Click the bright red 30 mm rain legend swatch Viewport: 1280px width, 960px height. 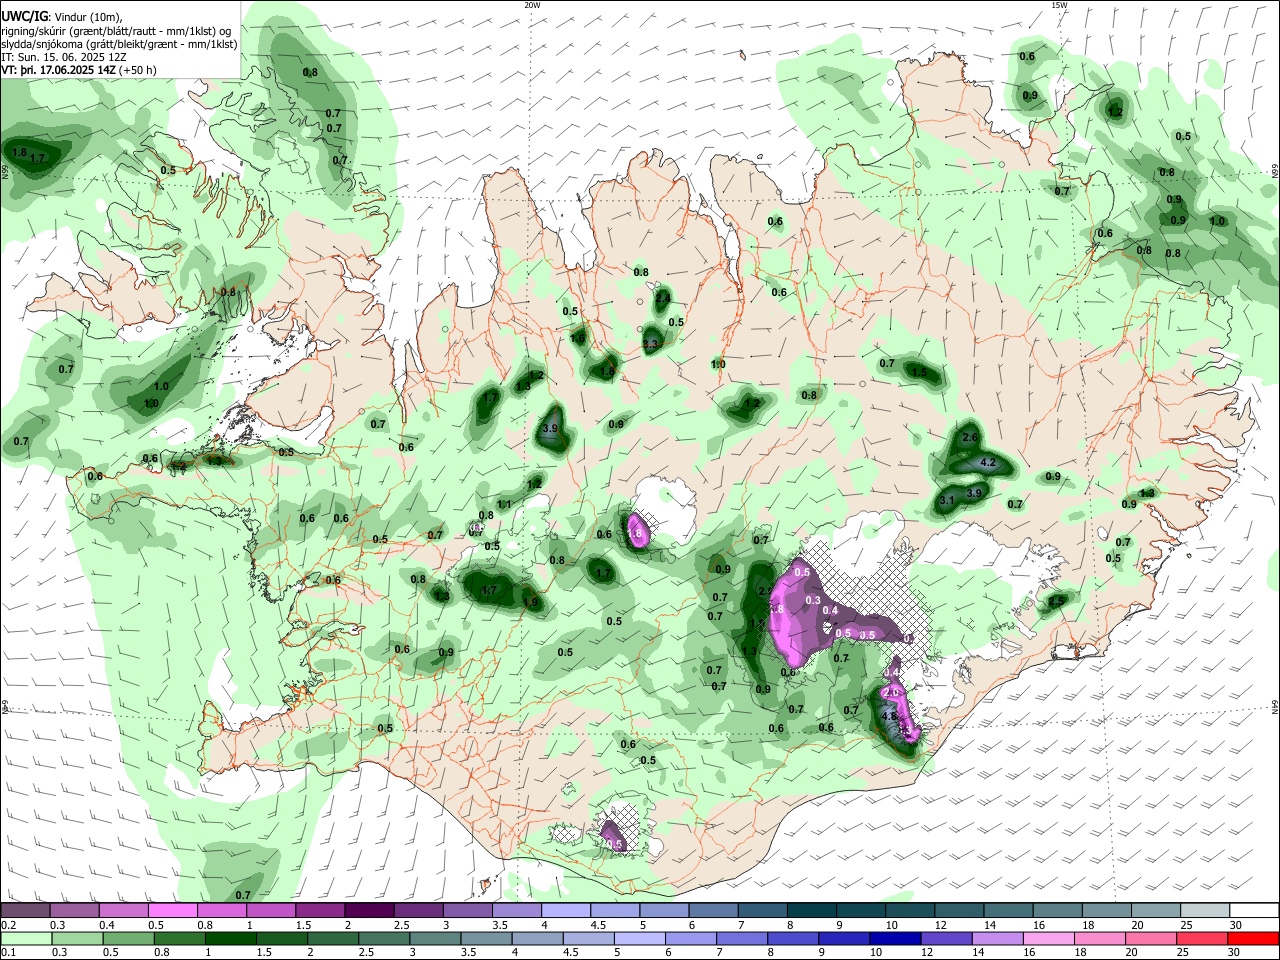tap(1253, 938)
